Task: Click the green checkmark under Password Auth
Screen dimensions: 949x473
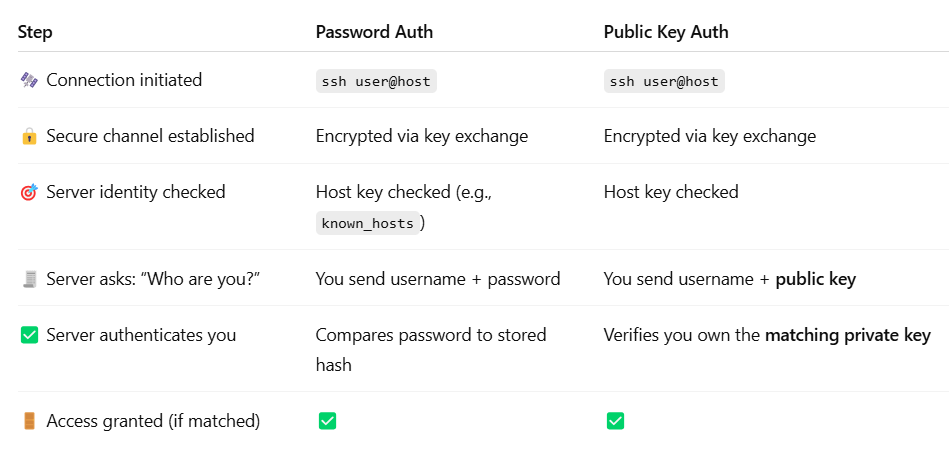Action: pyautogui.click(x=327, y=421)
